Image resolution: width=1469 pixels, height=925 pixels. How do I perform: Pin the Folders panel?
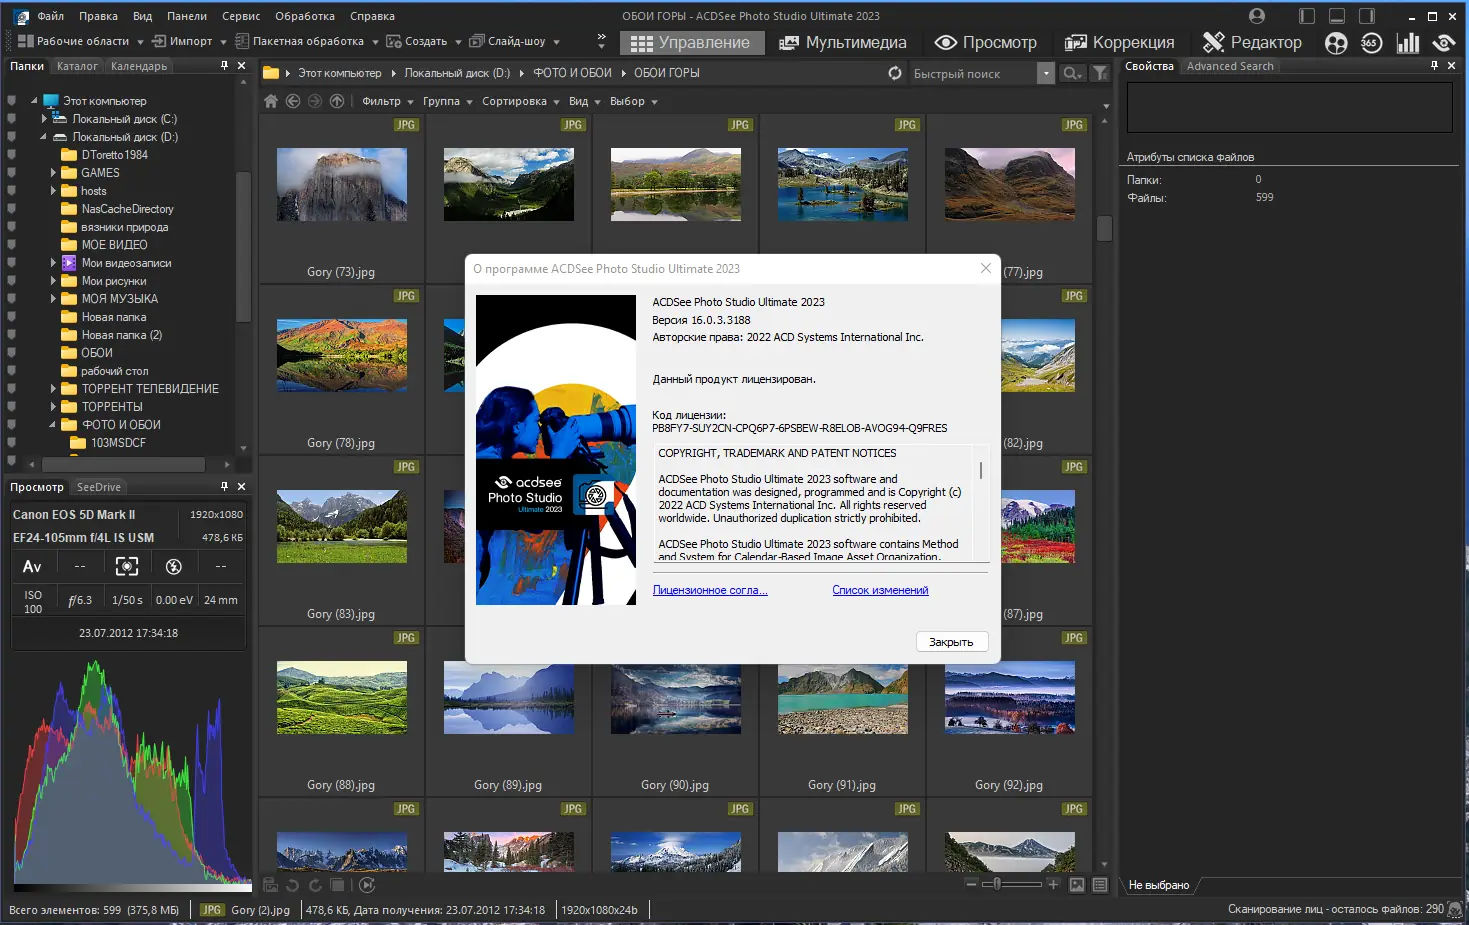coord(224,65)
